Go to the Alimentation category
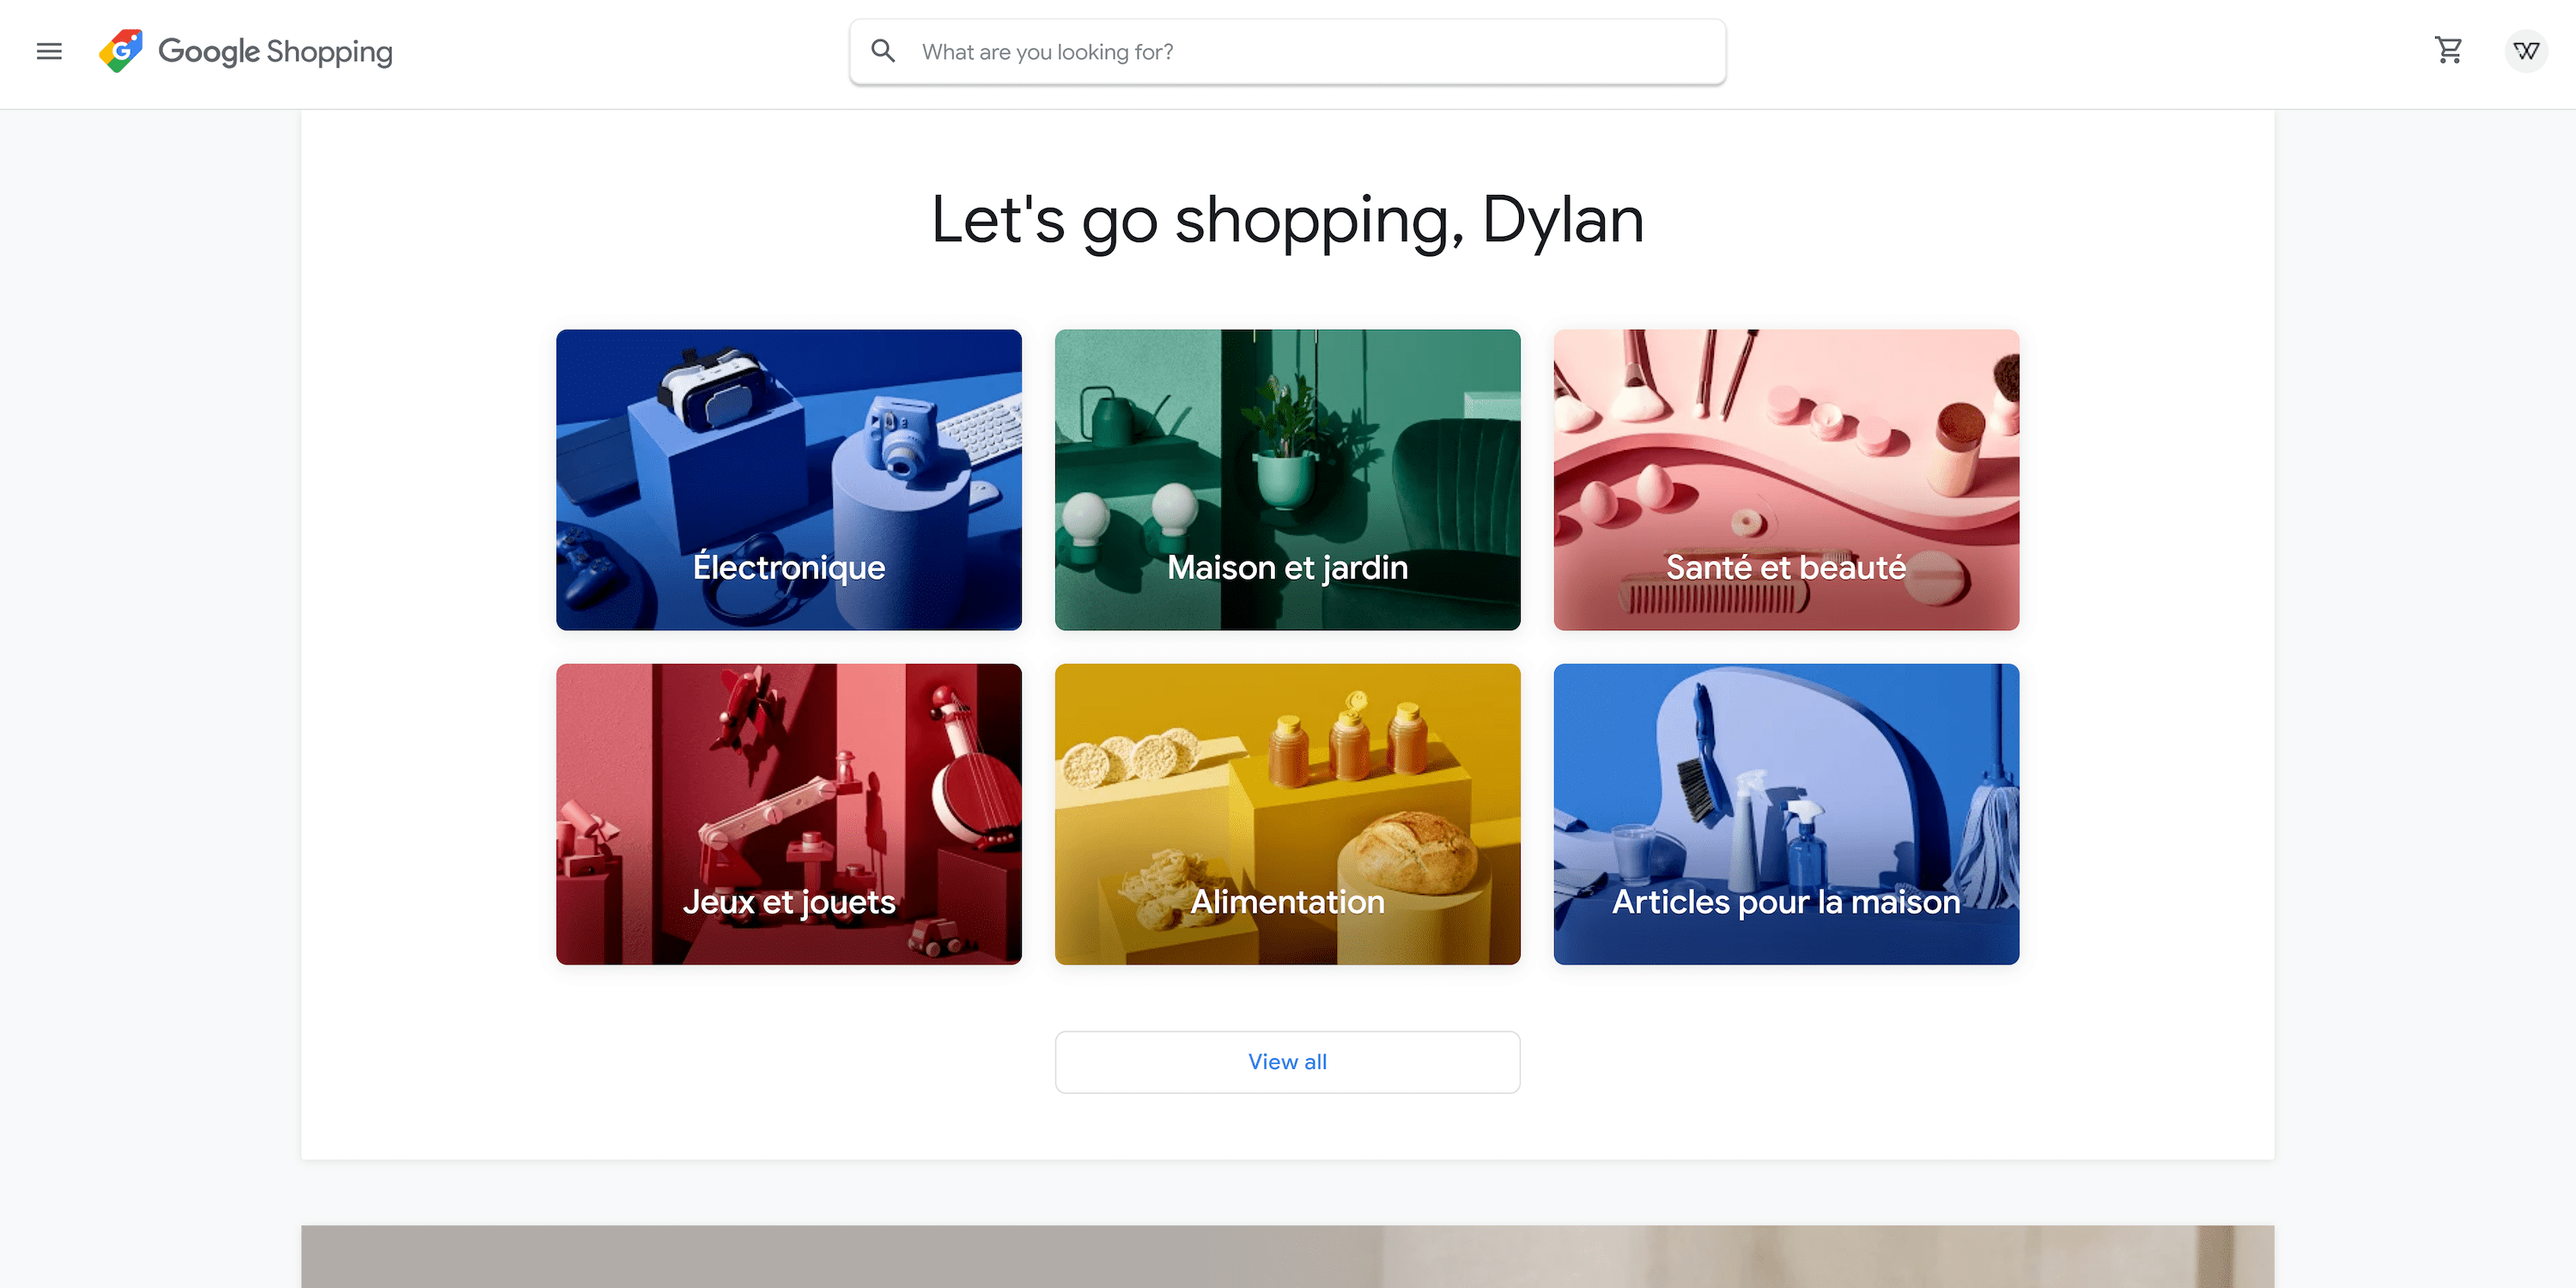The image size is (2576, 1288). (x=1288, y=814)
